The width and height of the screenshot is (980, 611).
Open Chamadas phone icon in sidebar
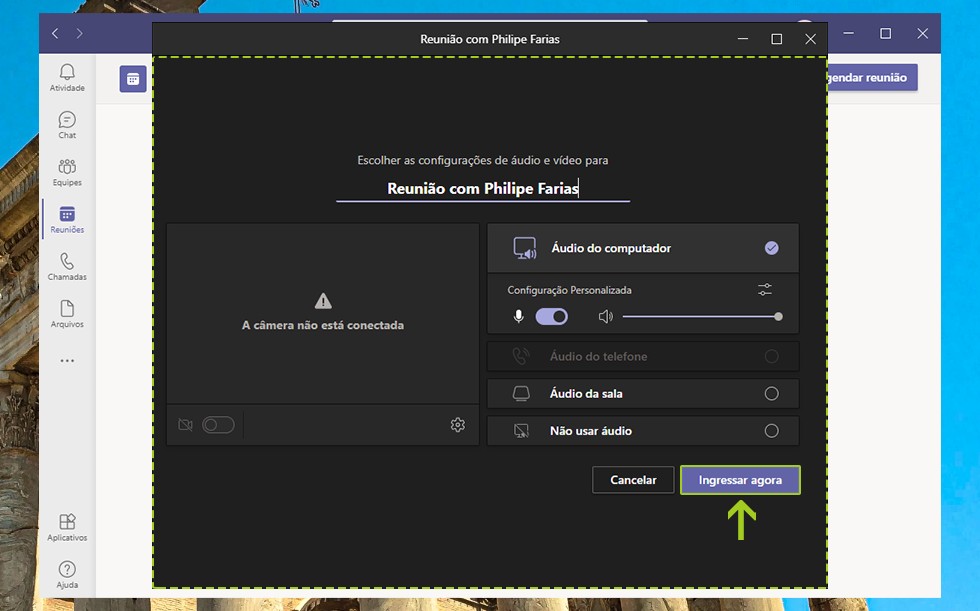[x=67, y=266]
